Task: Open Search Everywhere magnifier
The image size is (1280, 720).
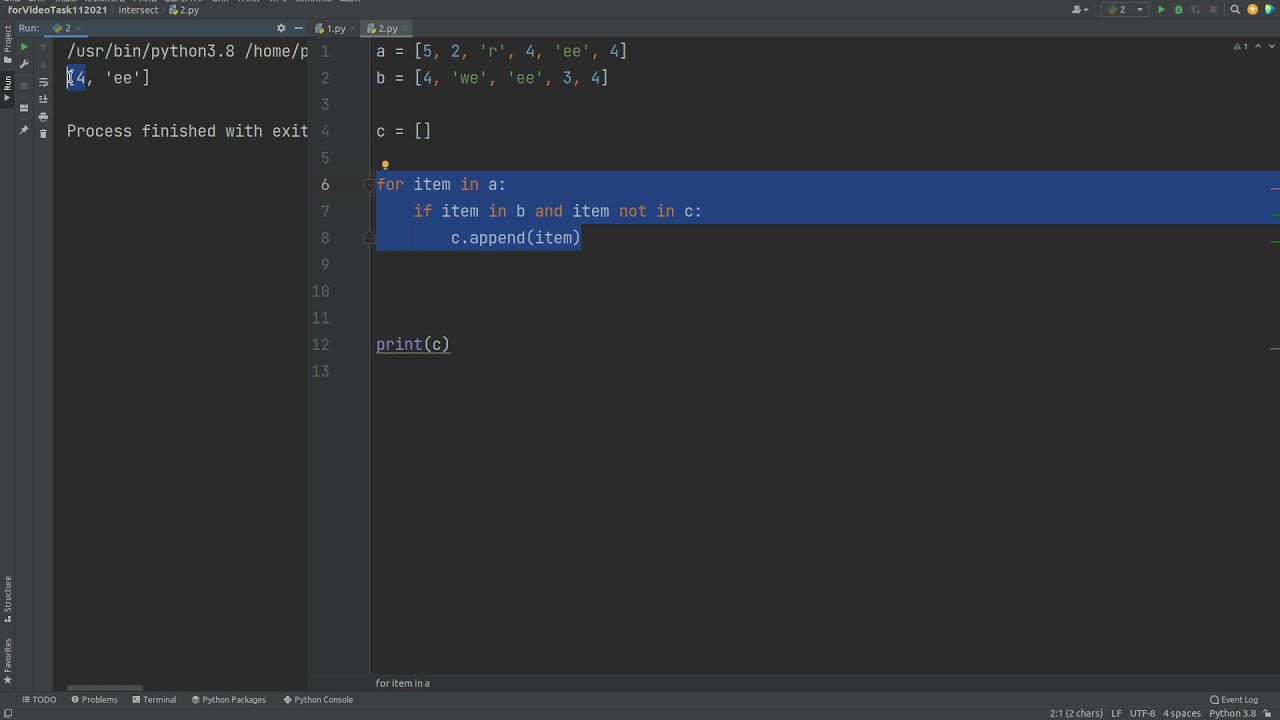Action: [x=1235, y=9]
